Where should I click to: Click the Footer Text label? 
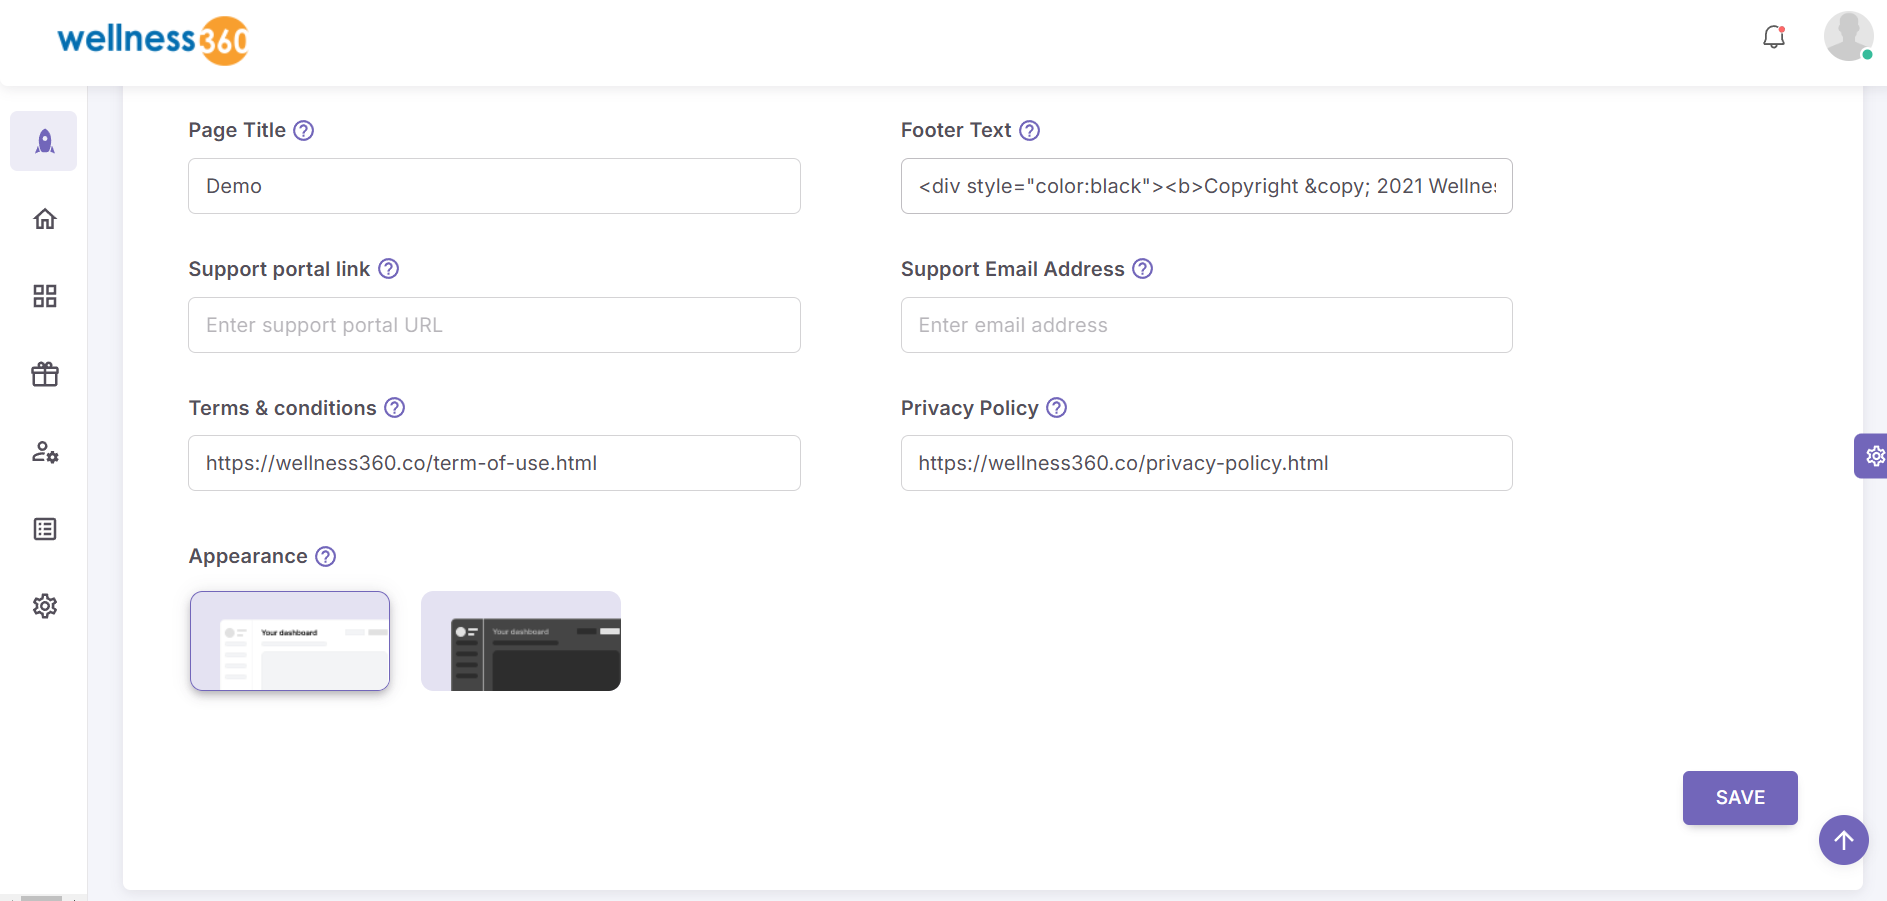(956, 130)
